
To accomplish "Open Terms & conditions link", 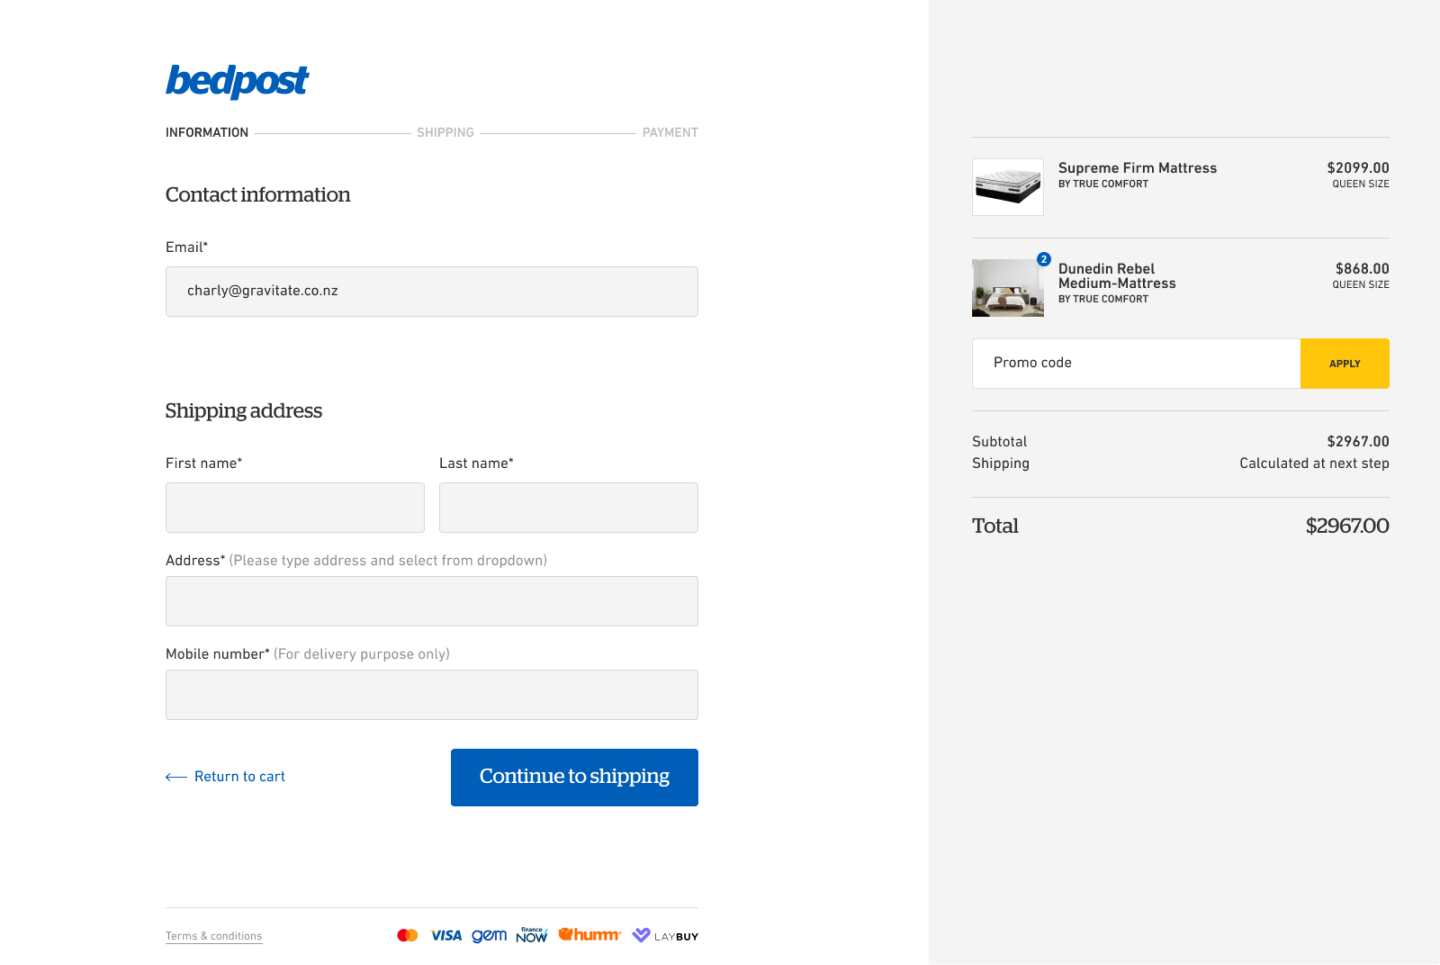I will tap(214, 936).
